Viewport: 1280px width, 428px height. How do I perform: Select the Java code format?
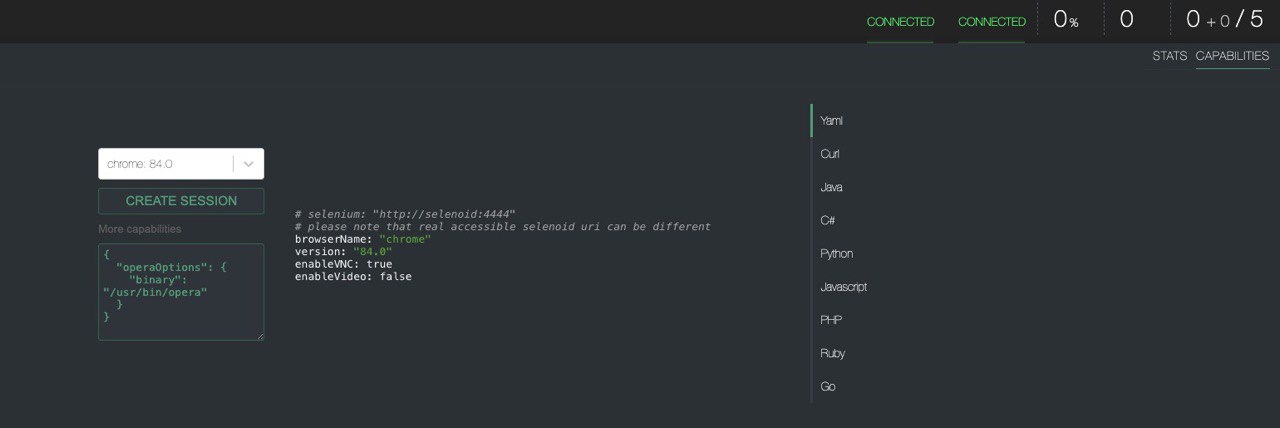[831, 187]
